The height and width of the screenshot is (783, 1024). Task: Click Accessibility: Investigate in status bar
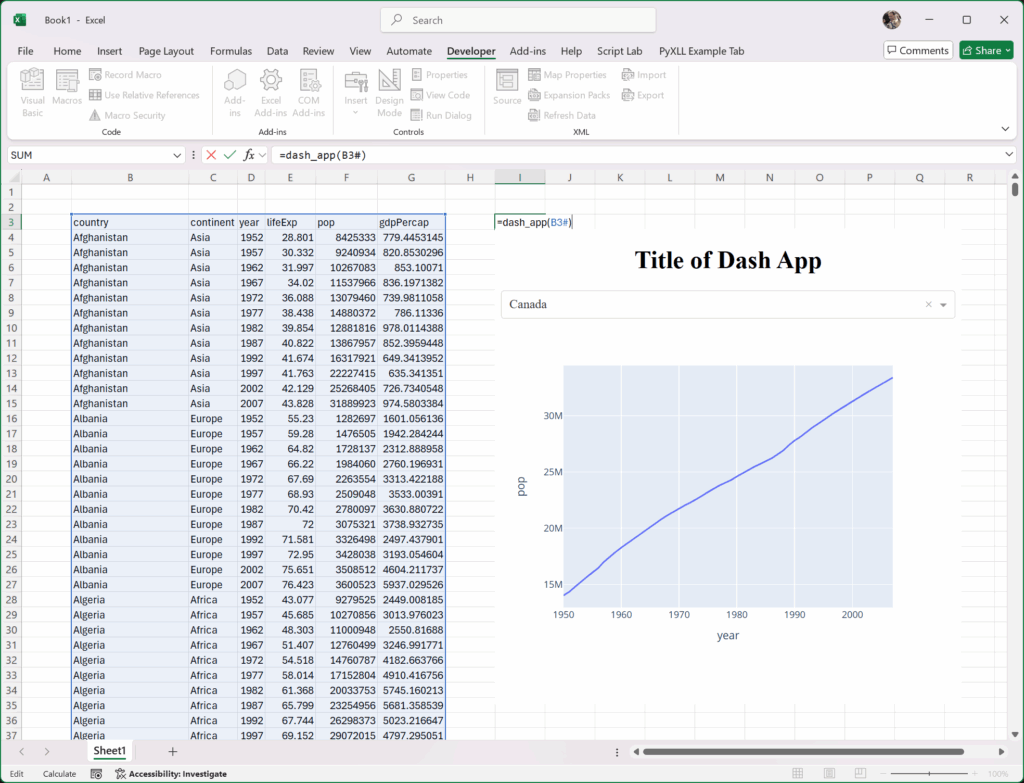coord(170,773)
